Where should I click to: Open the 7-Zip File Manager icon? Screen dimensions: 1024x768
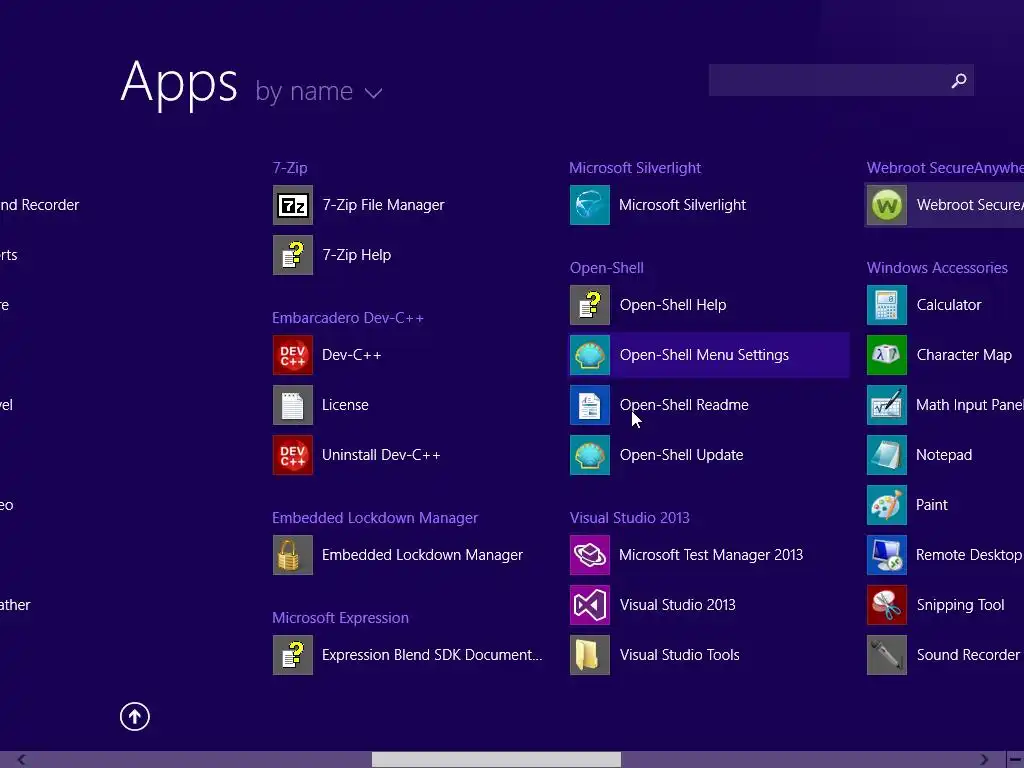(293, 205)
